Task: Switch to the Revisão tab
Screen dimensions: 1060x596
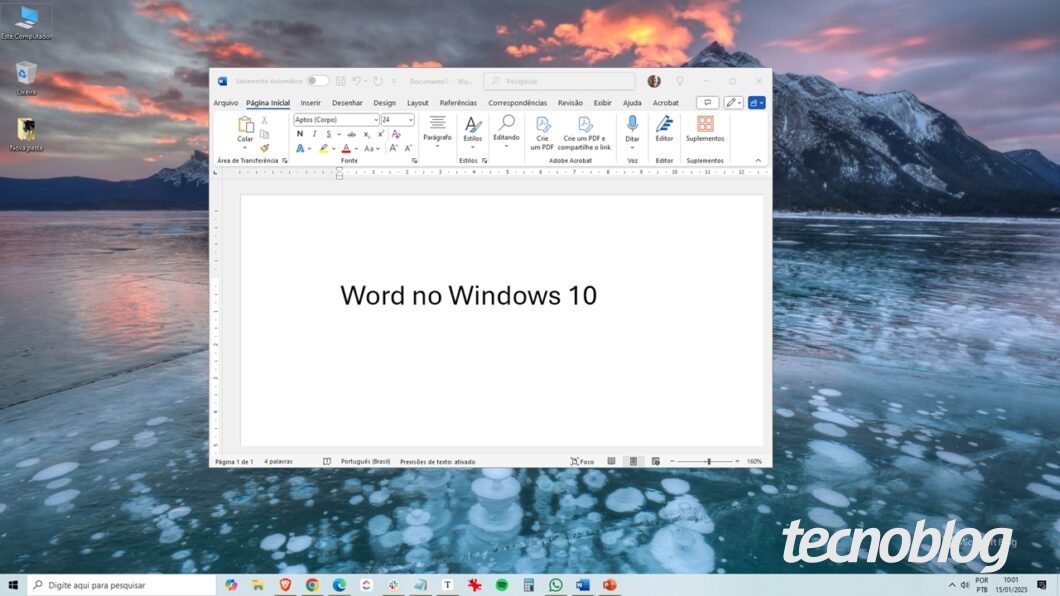Action: point(570,103)
